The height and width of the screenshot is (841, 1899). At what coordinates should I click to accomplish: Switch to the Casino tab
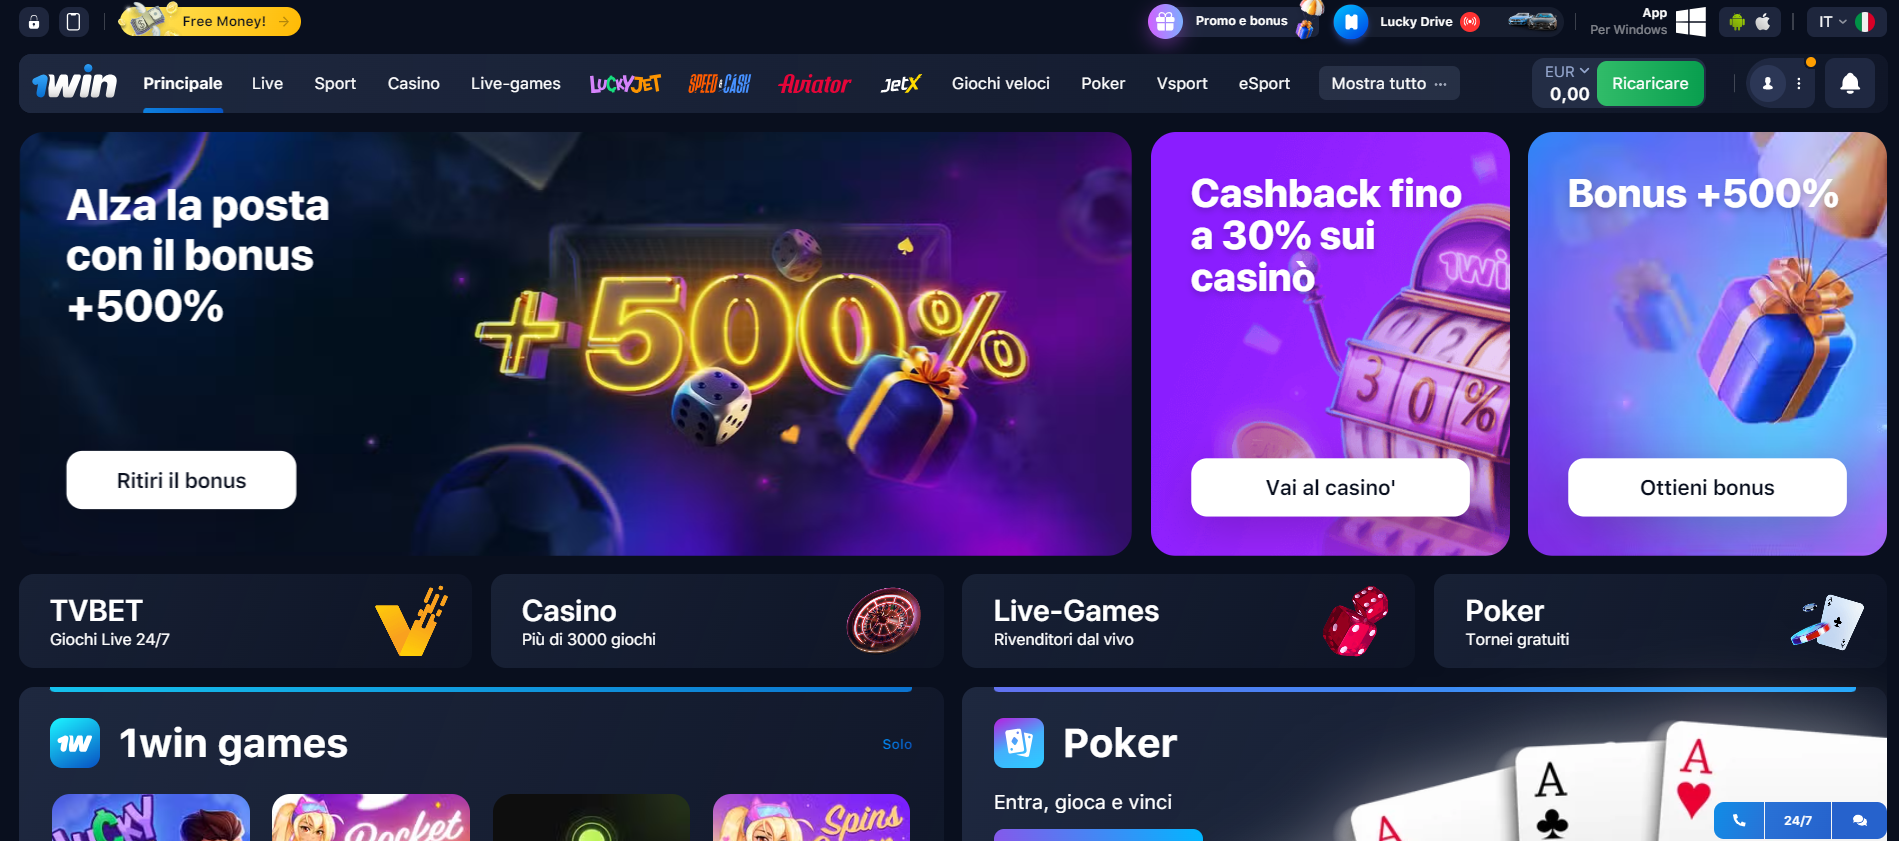pos(413,84)
